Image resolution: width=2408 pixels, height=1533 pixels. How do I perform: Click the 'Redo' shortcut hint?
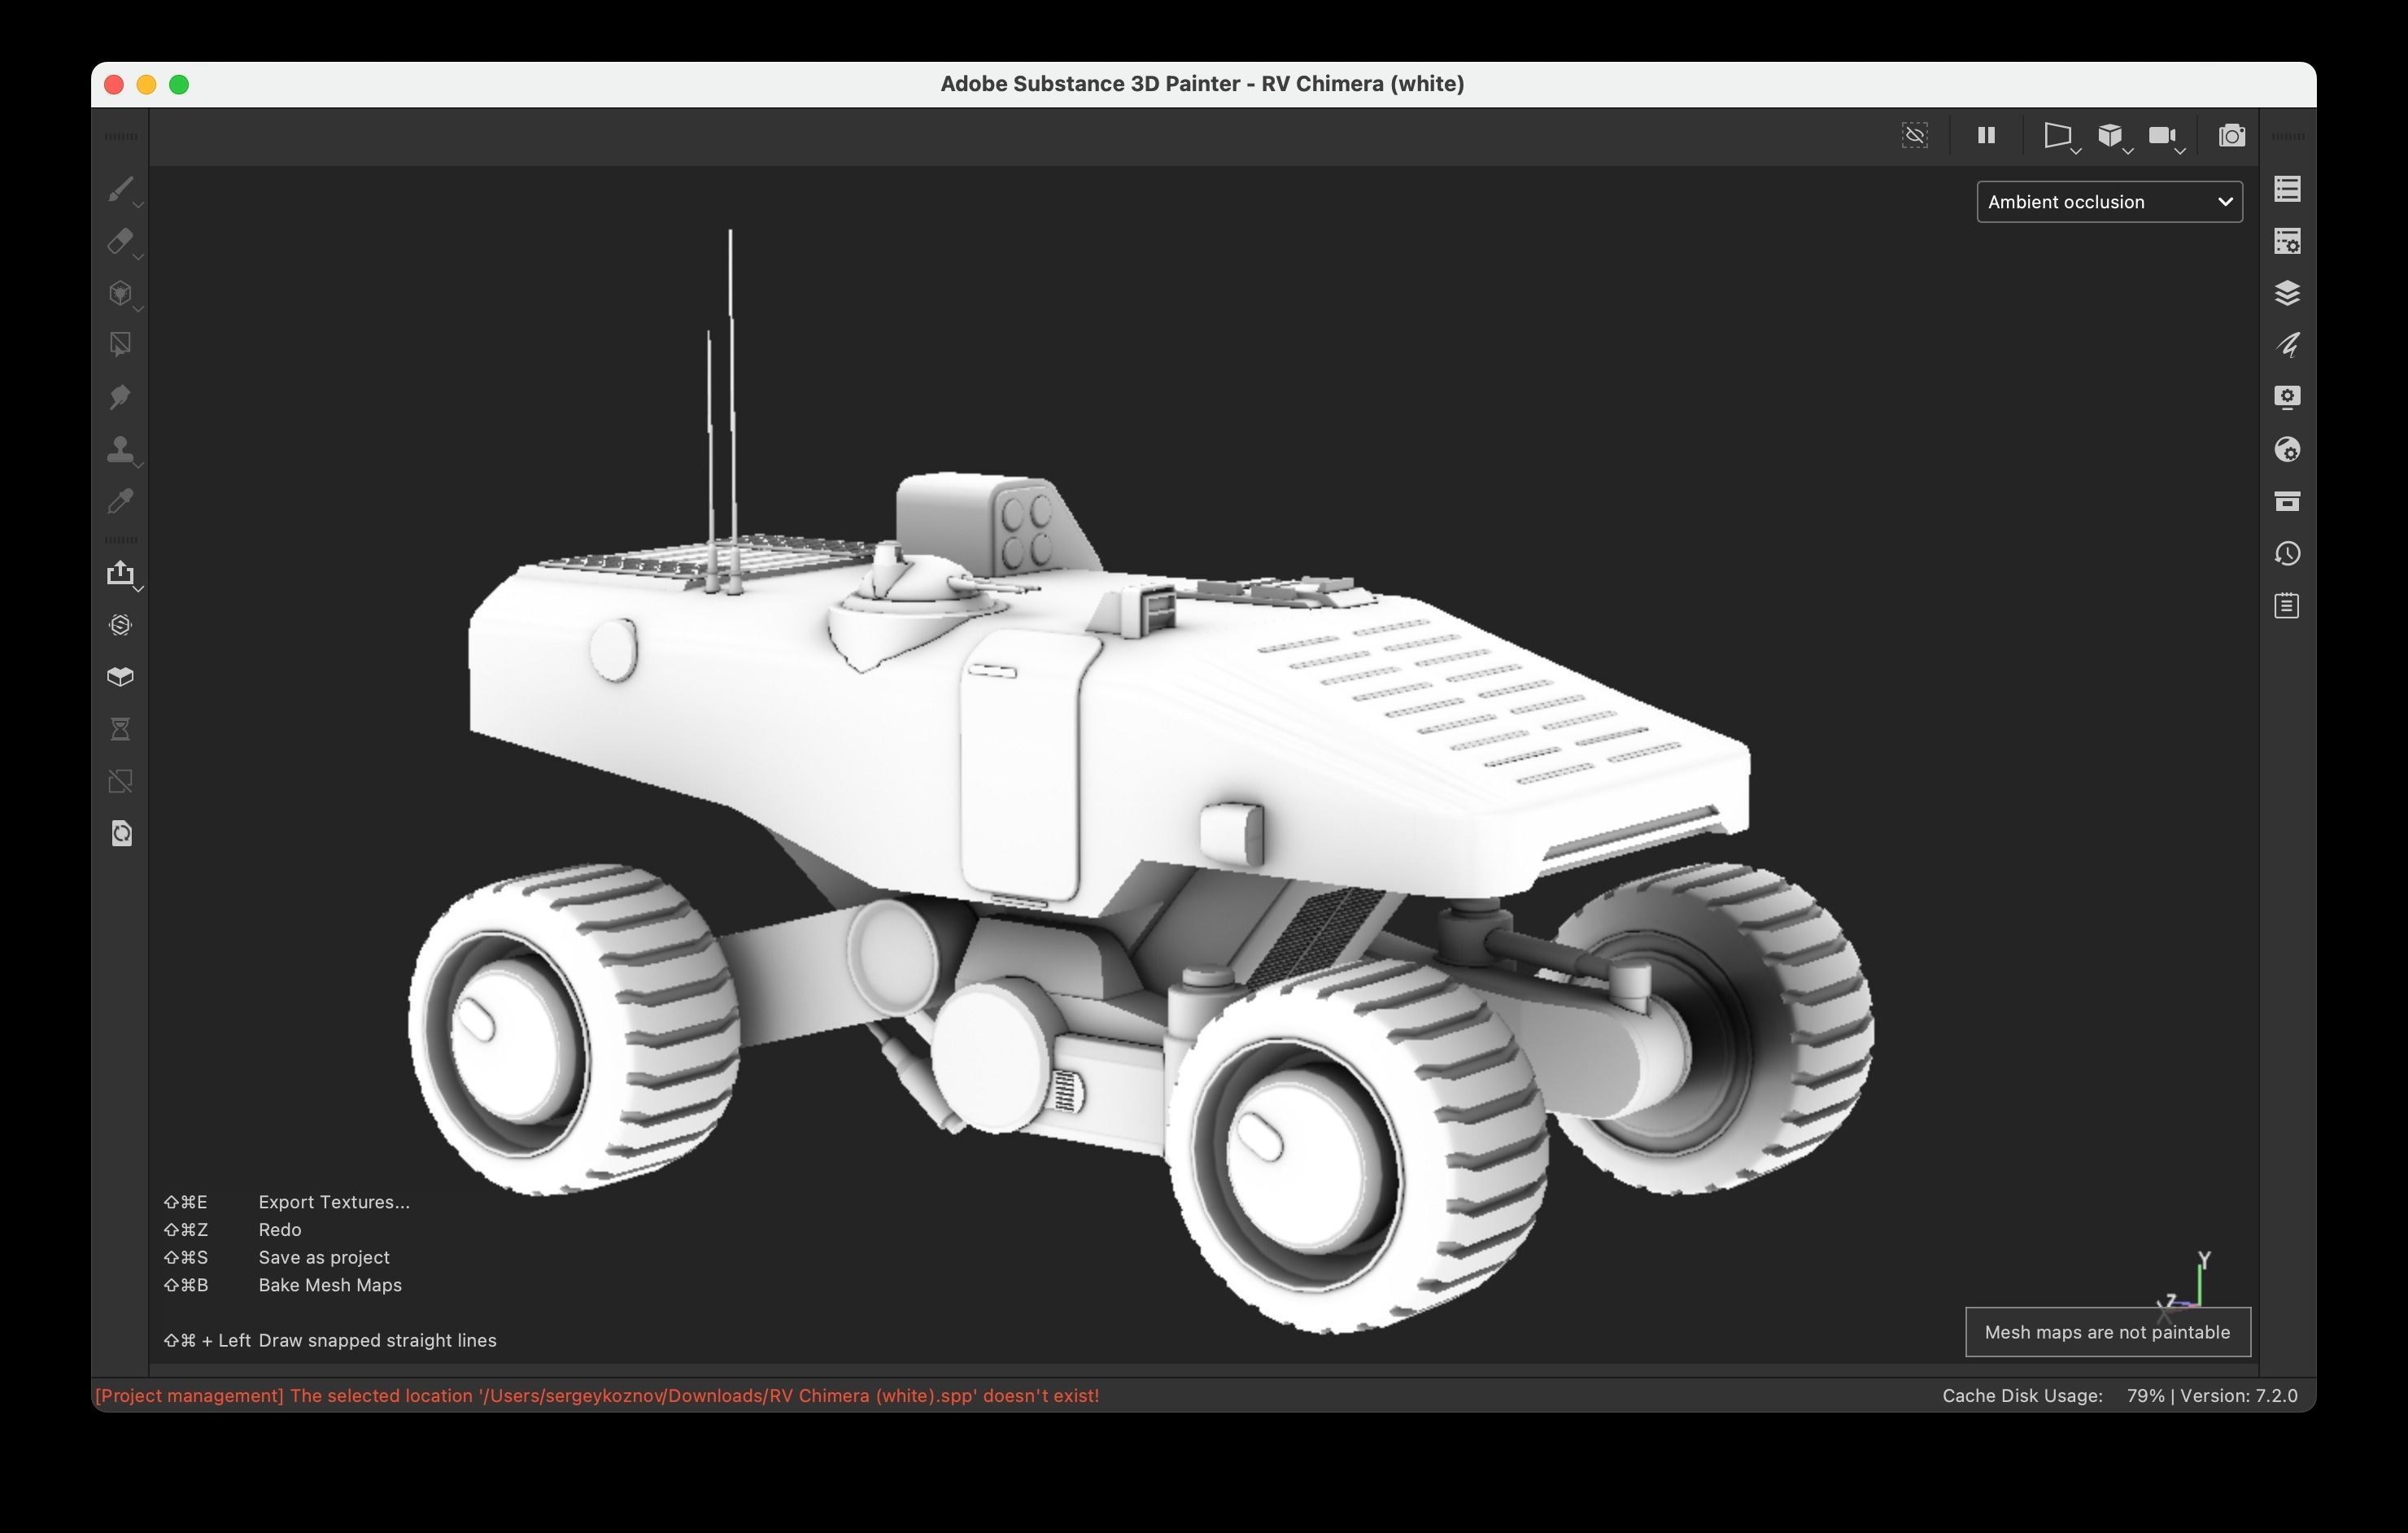pos(280,1230)
